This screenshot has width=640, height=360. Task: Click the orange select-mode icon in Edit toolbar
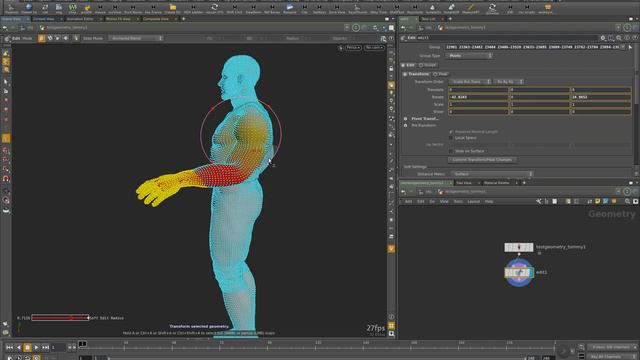pyautogui.click(x=42, y=38)
